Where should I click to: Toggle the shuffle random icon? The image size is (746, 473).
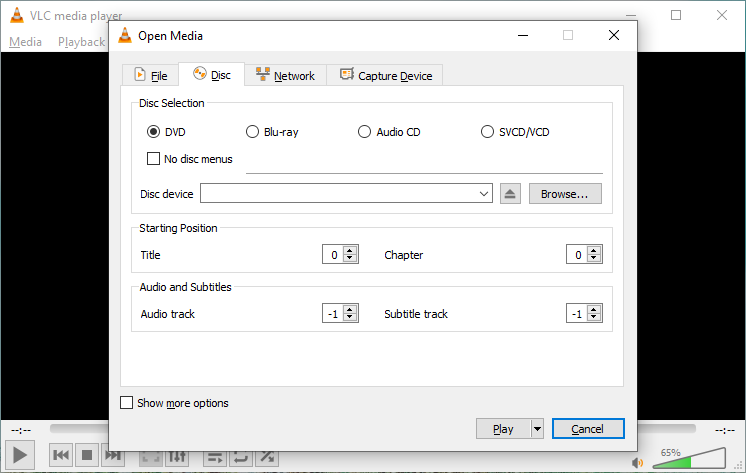(267, 457)
